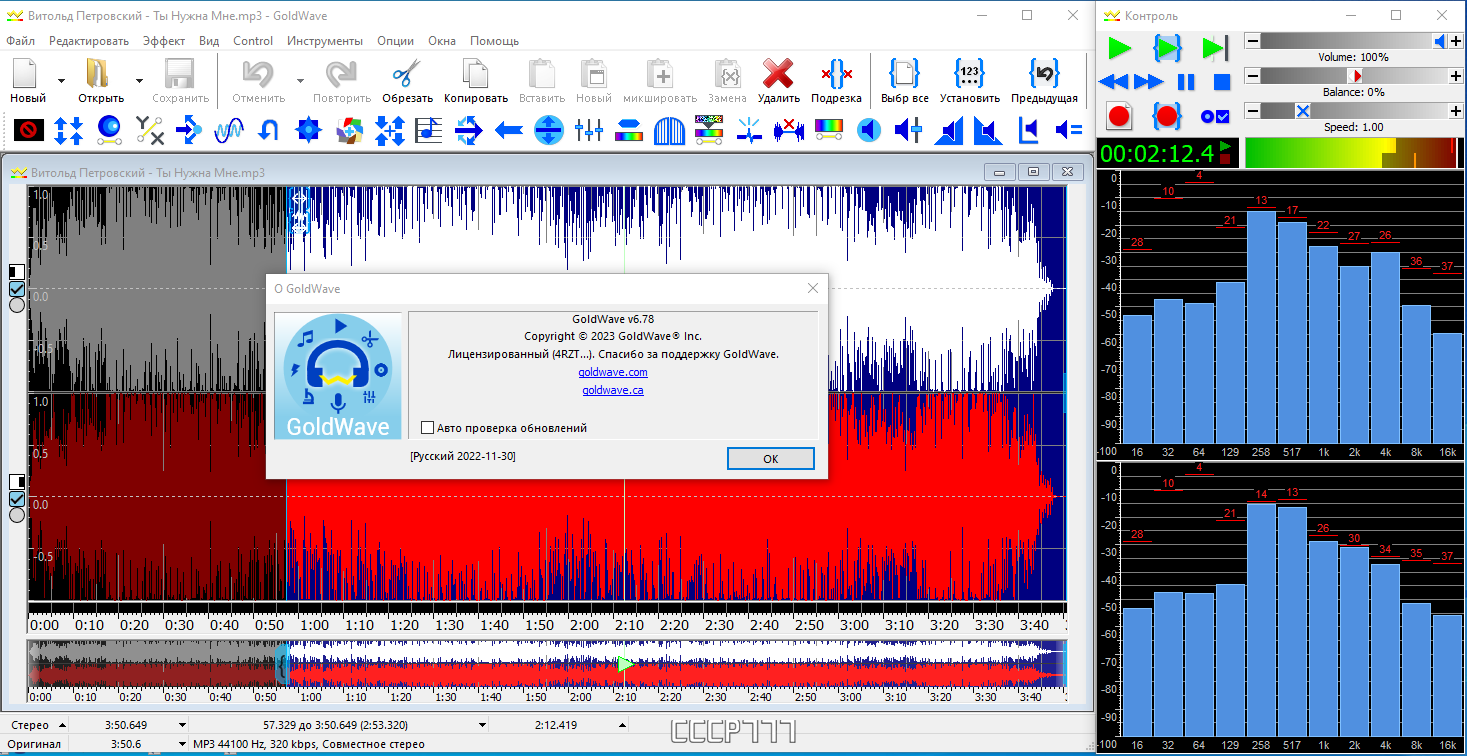Record into the selection with braces record button
Viewport: 1467px width, 756px height.
[1167, 116]
